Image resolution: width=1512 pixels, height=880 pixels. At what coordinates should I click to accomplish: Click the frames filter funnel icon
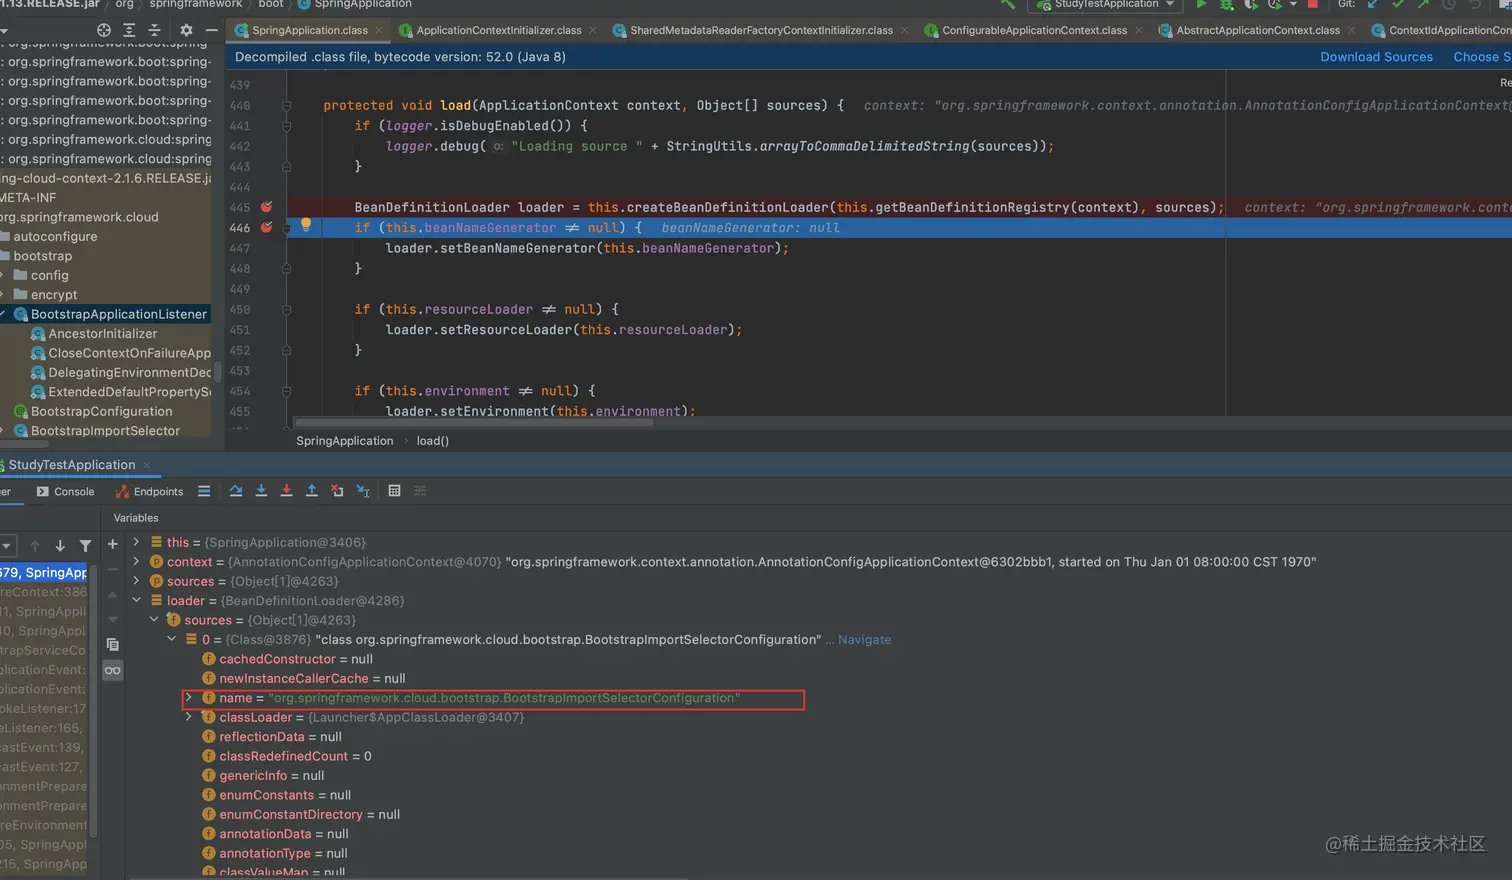pos(86,546)
